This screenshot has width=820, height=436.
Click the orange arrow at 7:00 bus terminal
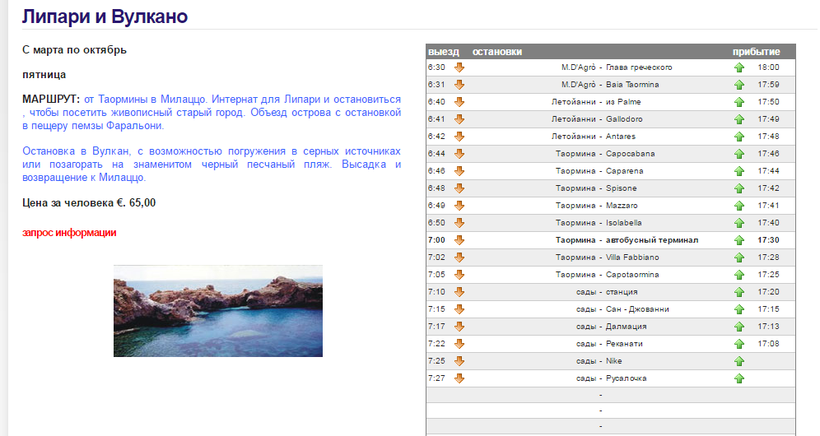460,240
